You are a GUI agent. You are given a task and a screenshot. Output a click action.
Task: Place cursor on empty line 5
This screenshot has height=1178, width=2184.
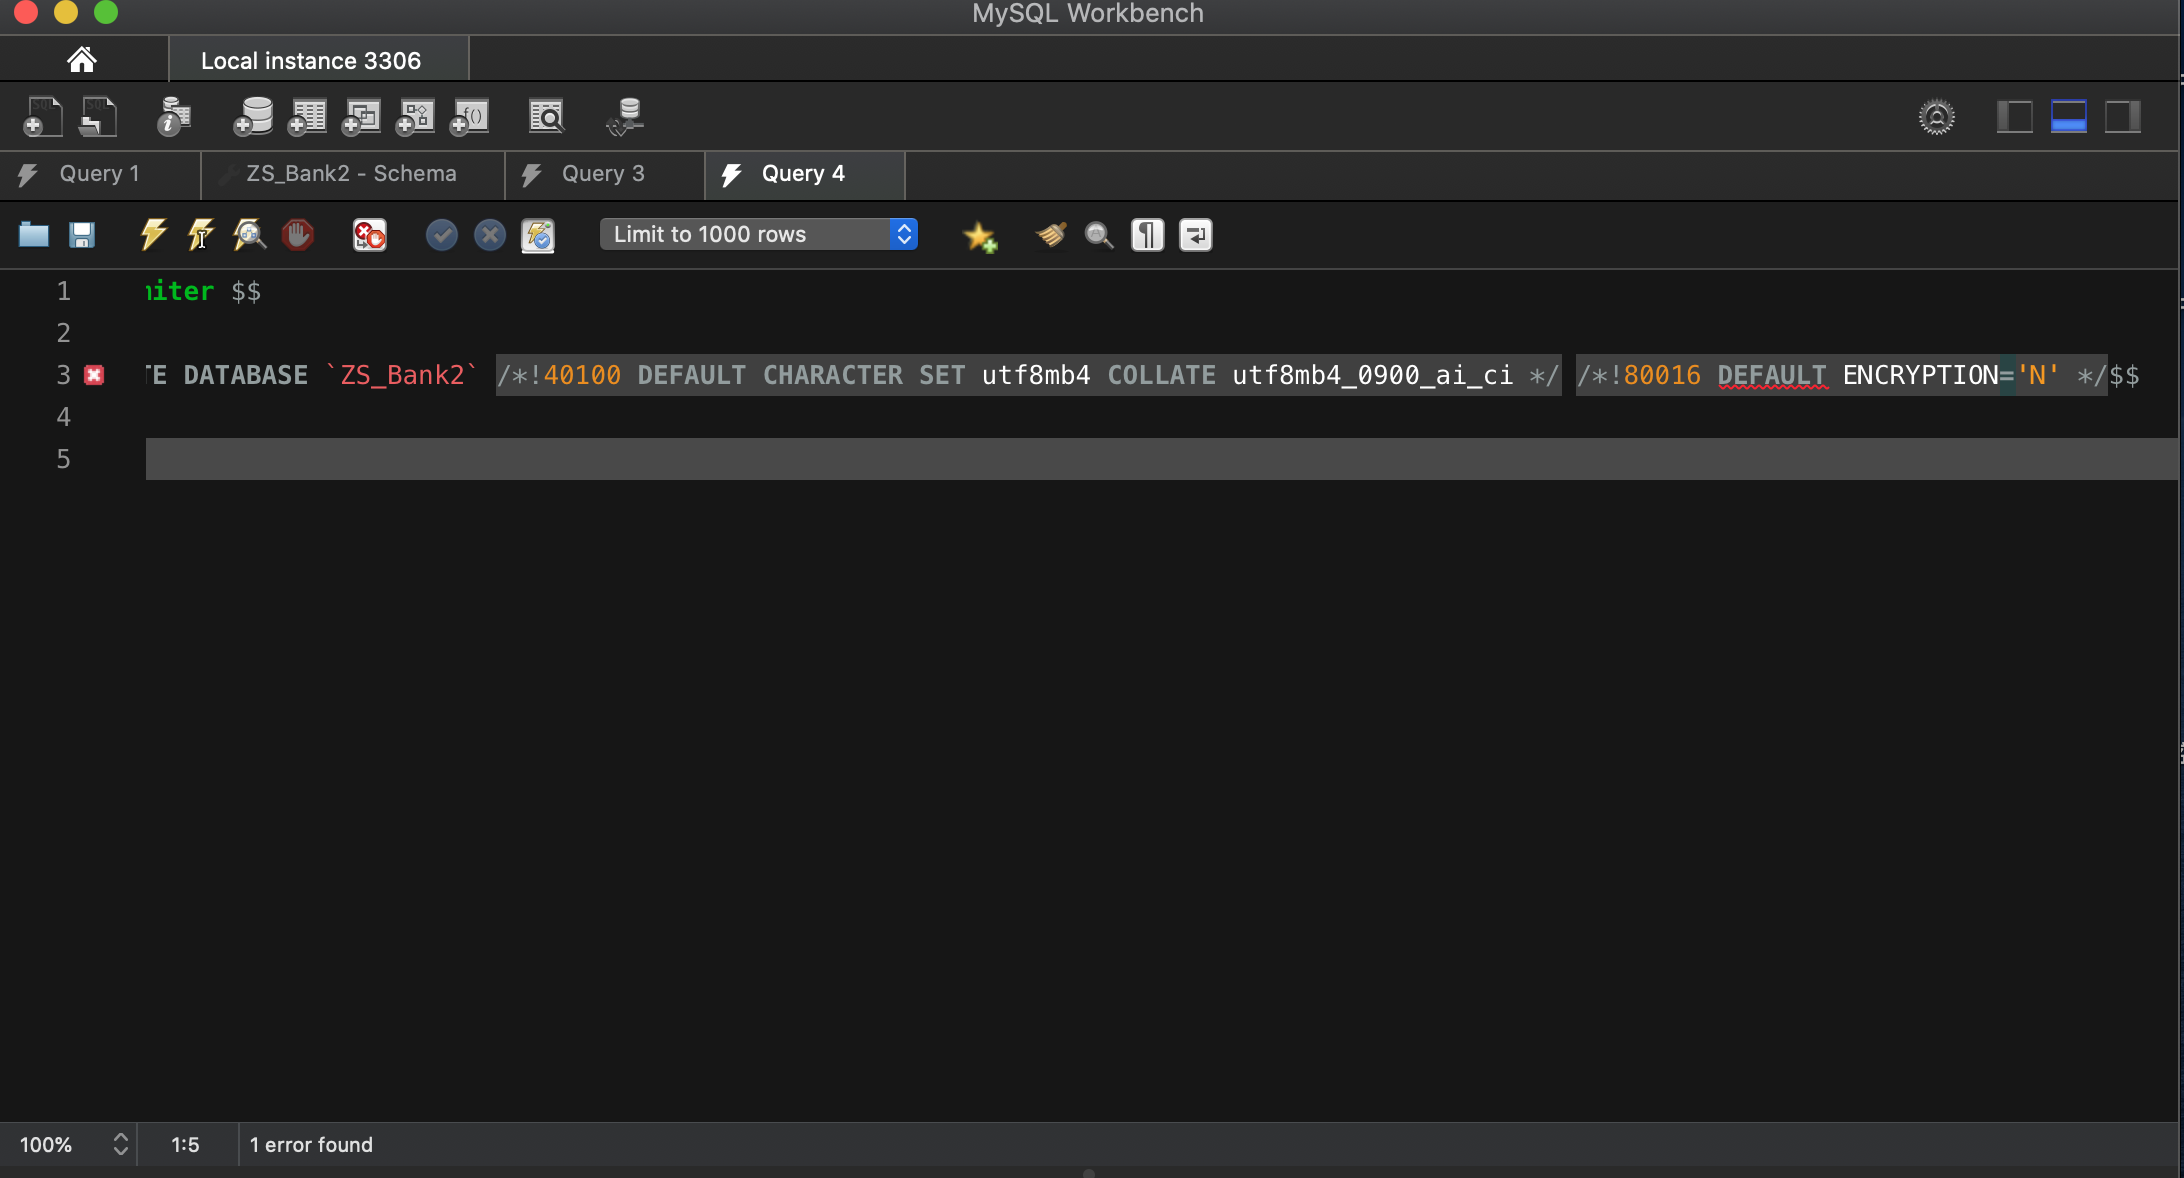click(1160, 459)
